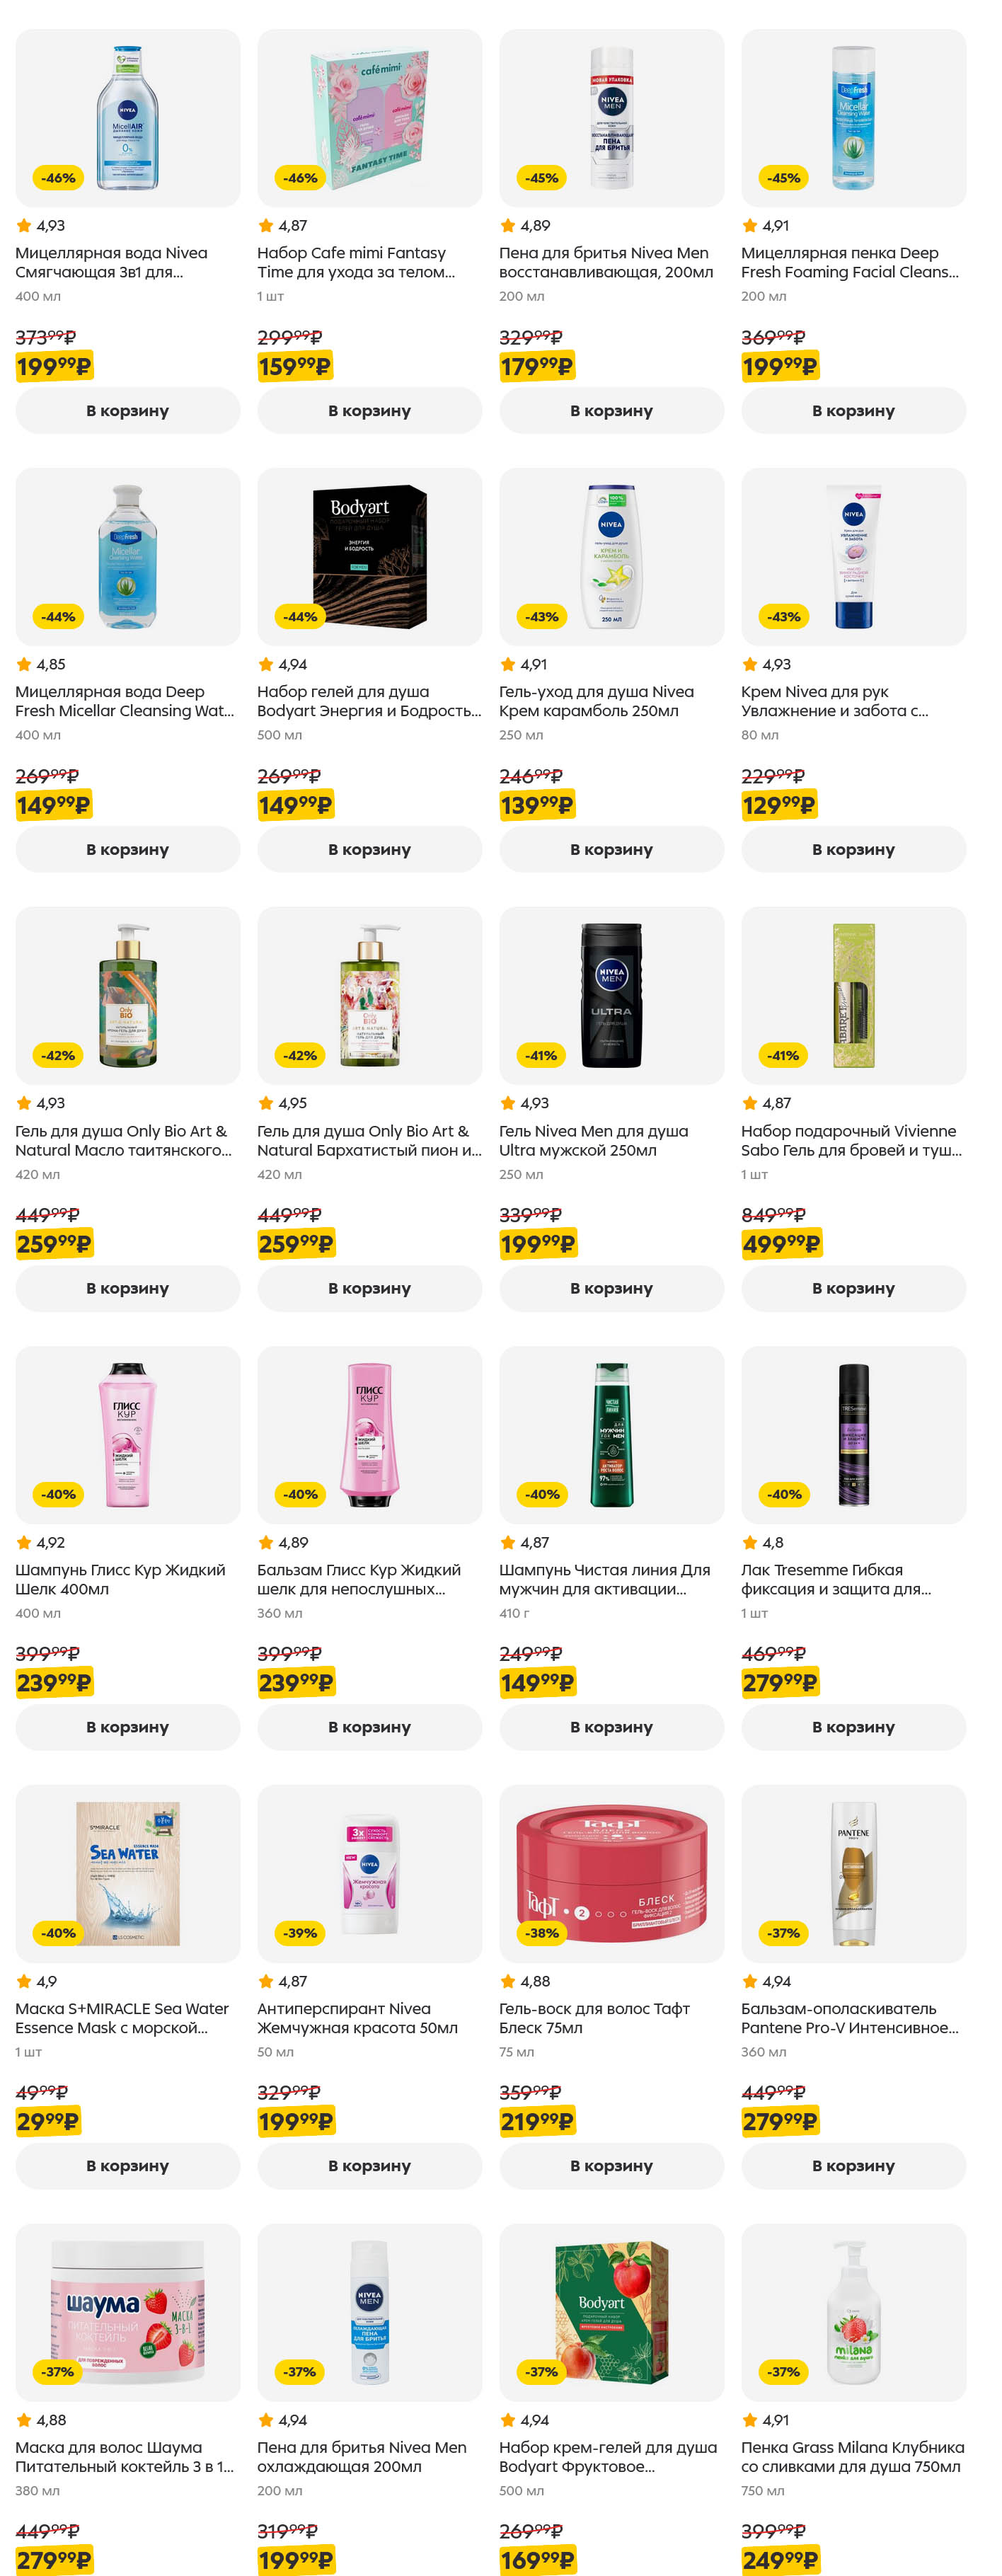Click the -46% badge on Cafe mimi set
The height and width of the screenshot is (2576, 1002).
tap(300, 178)
